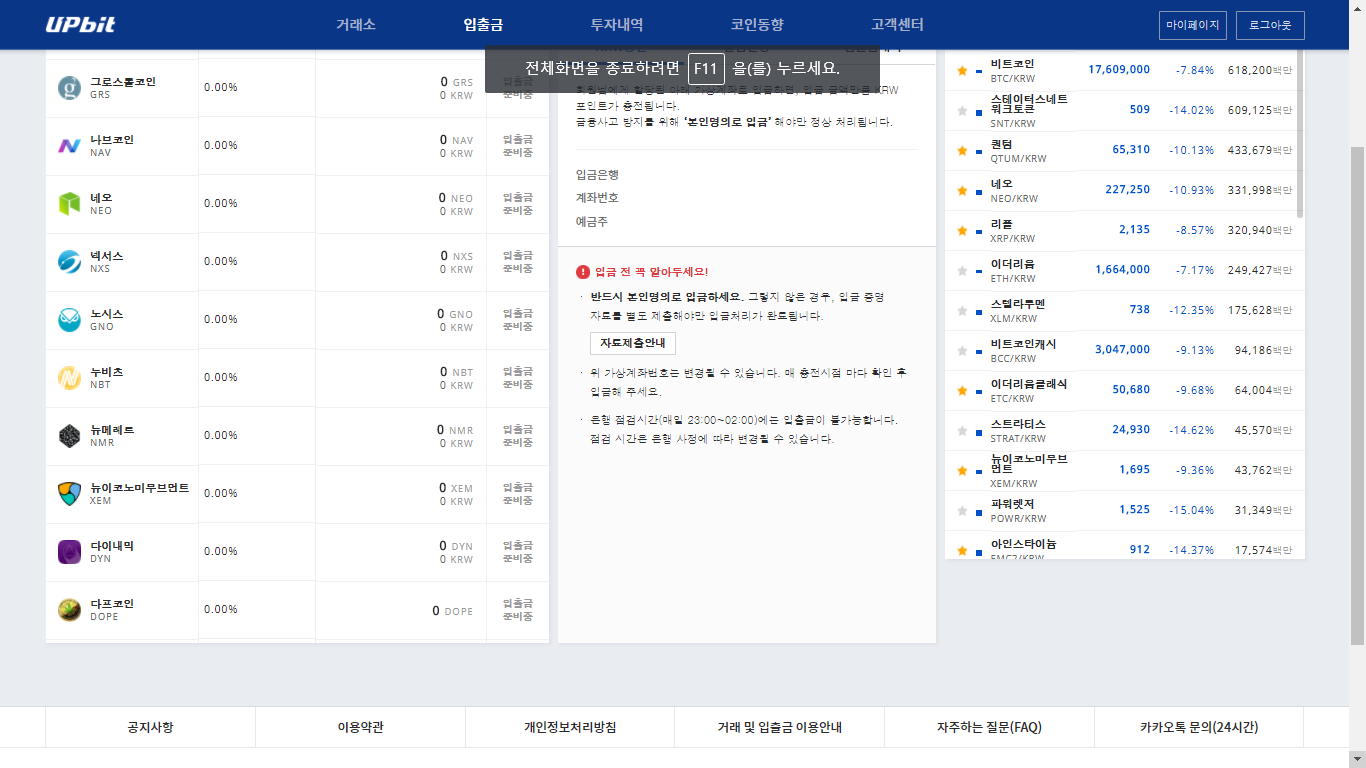Viewport: 1366px width, 768px height.
Task: Click the market list panel scrollbar
Action: click(x=1300, y=133)
